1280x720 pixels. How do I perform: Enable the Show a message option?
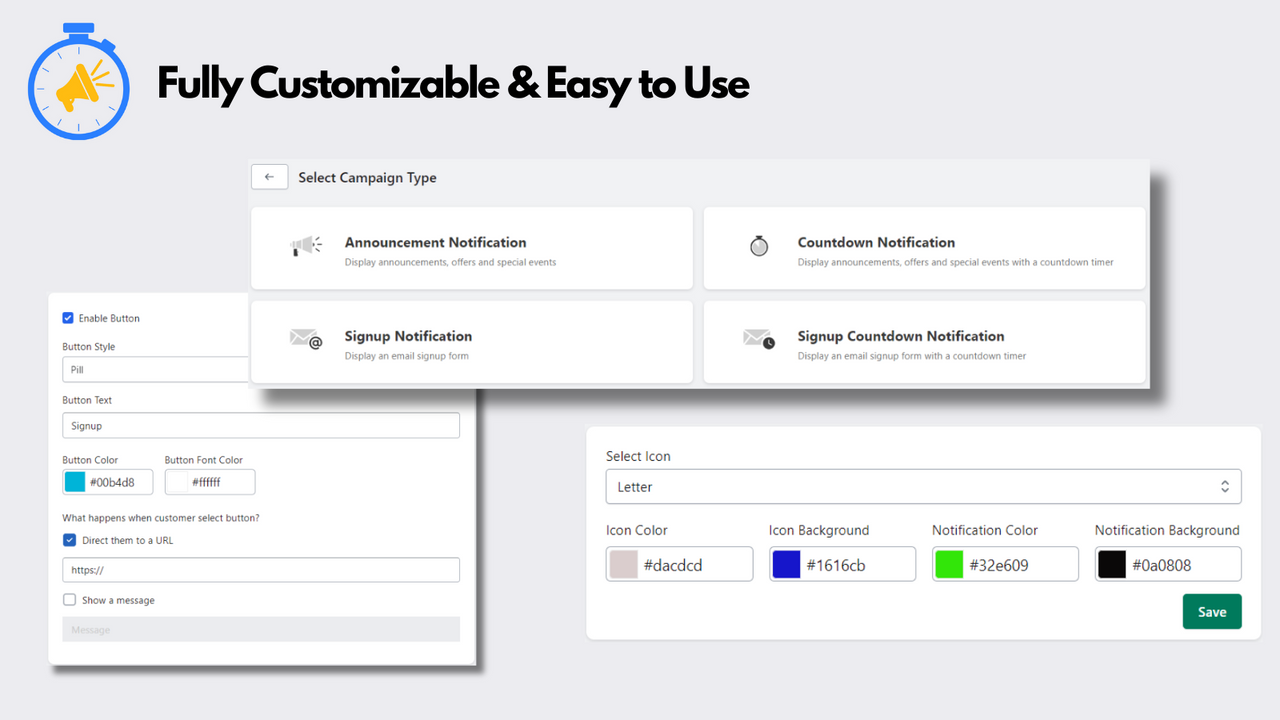[x=69, y=599]
